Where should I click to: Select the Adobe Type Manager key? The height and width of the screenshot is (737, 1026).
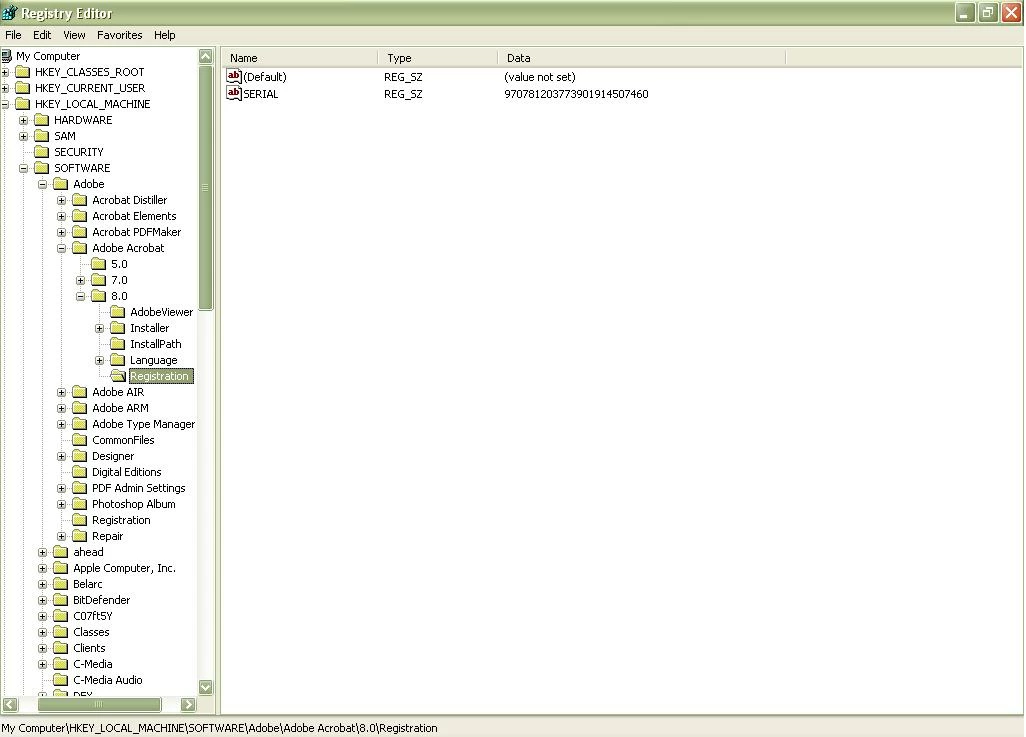pos(143,424)
